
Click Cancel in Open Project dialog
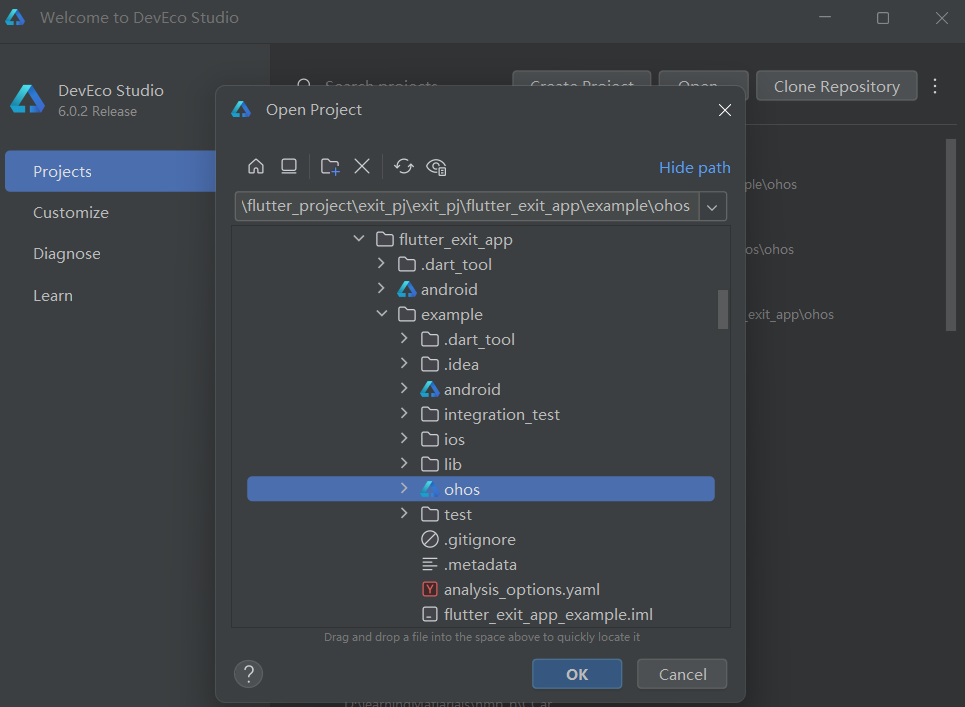tap(682, 674)
